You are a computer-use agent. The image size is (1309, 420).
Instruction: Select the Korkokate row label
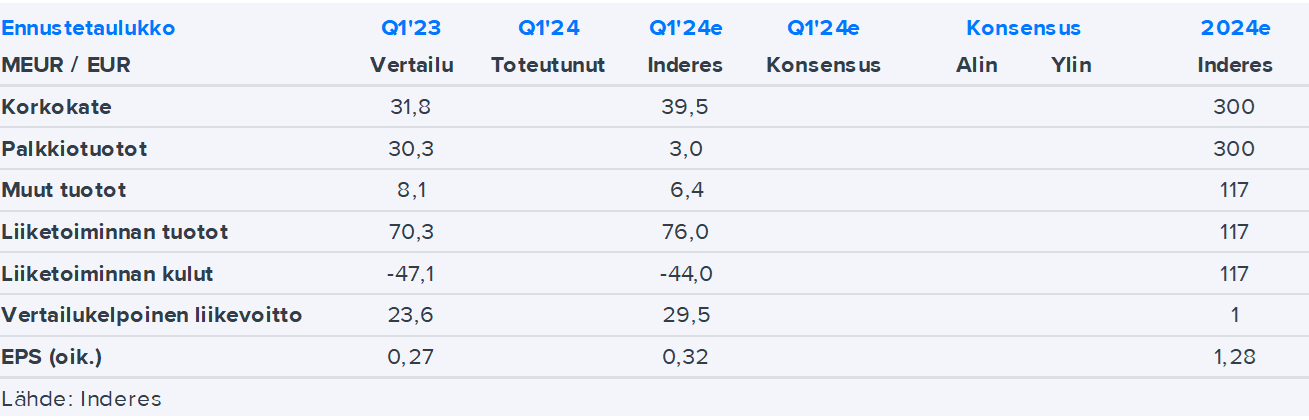click(x=57, y=107)
